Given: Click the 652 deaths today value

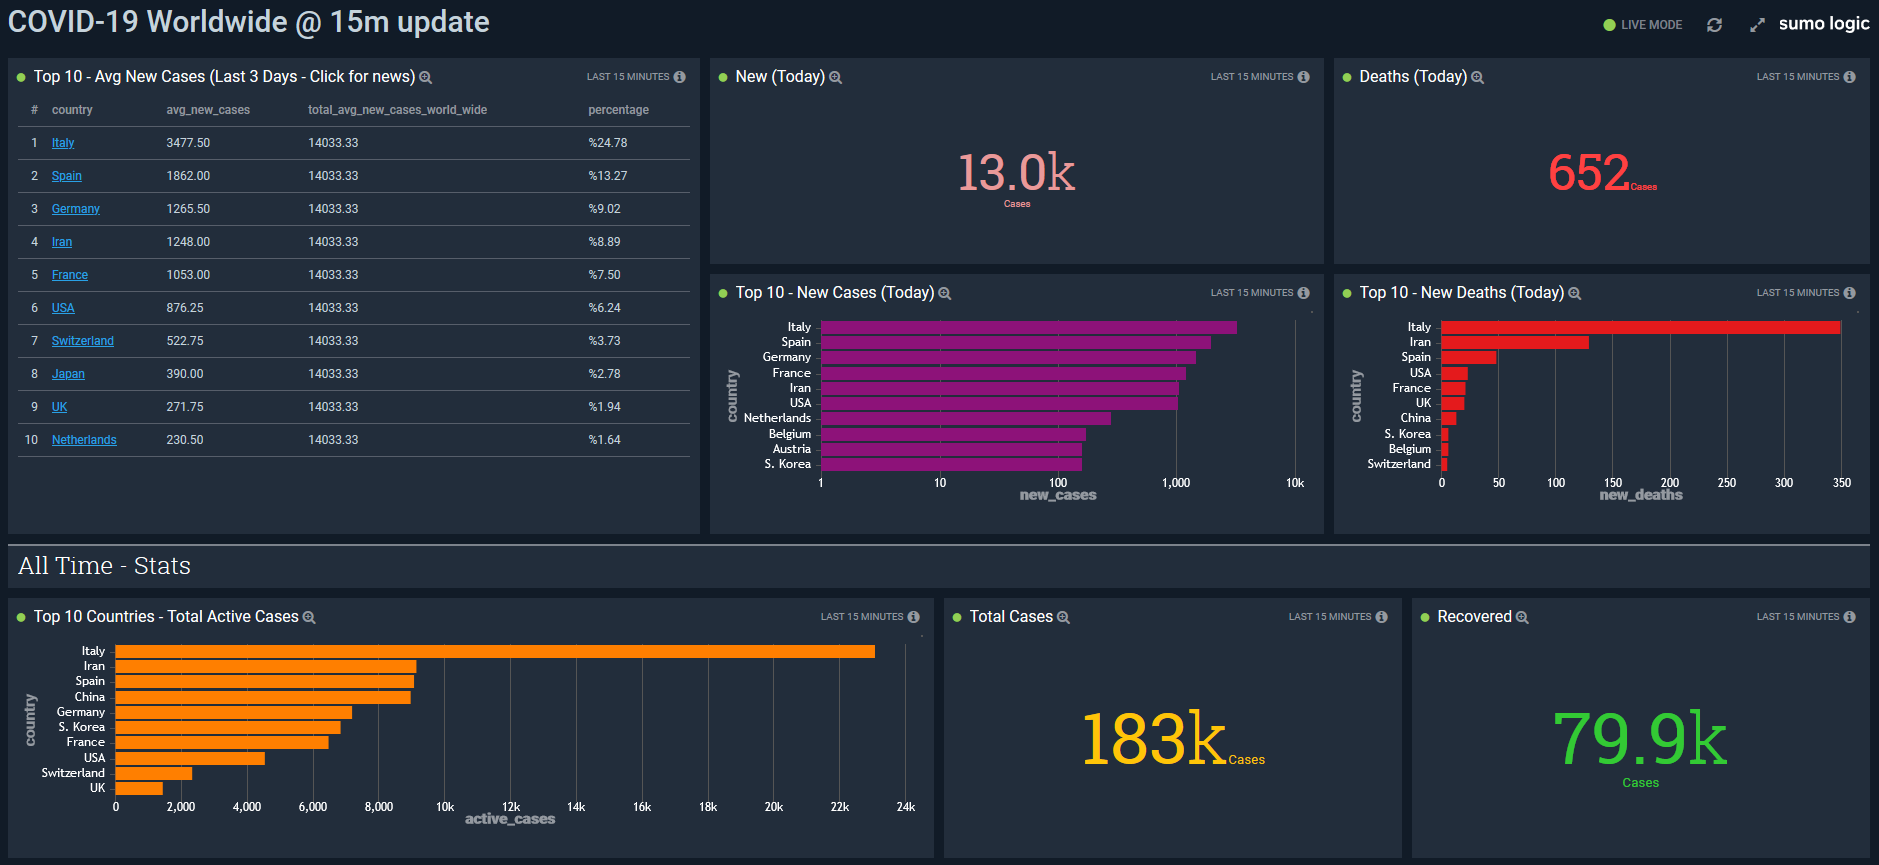Looking at the screenshot, I should [1589, 172].
